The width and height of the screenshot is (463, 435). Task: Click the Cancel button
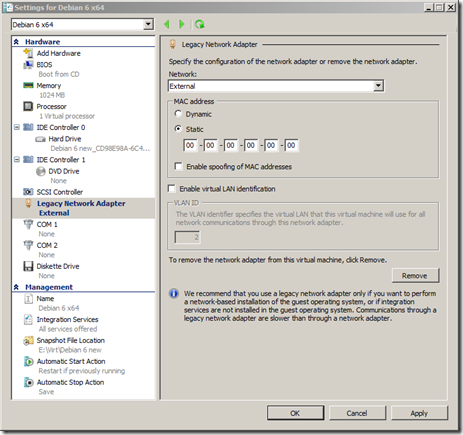point(357,413)
